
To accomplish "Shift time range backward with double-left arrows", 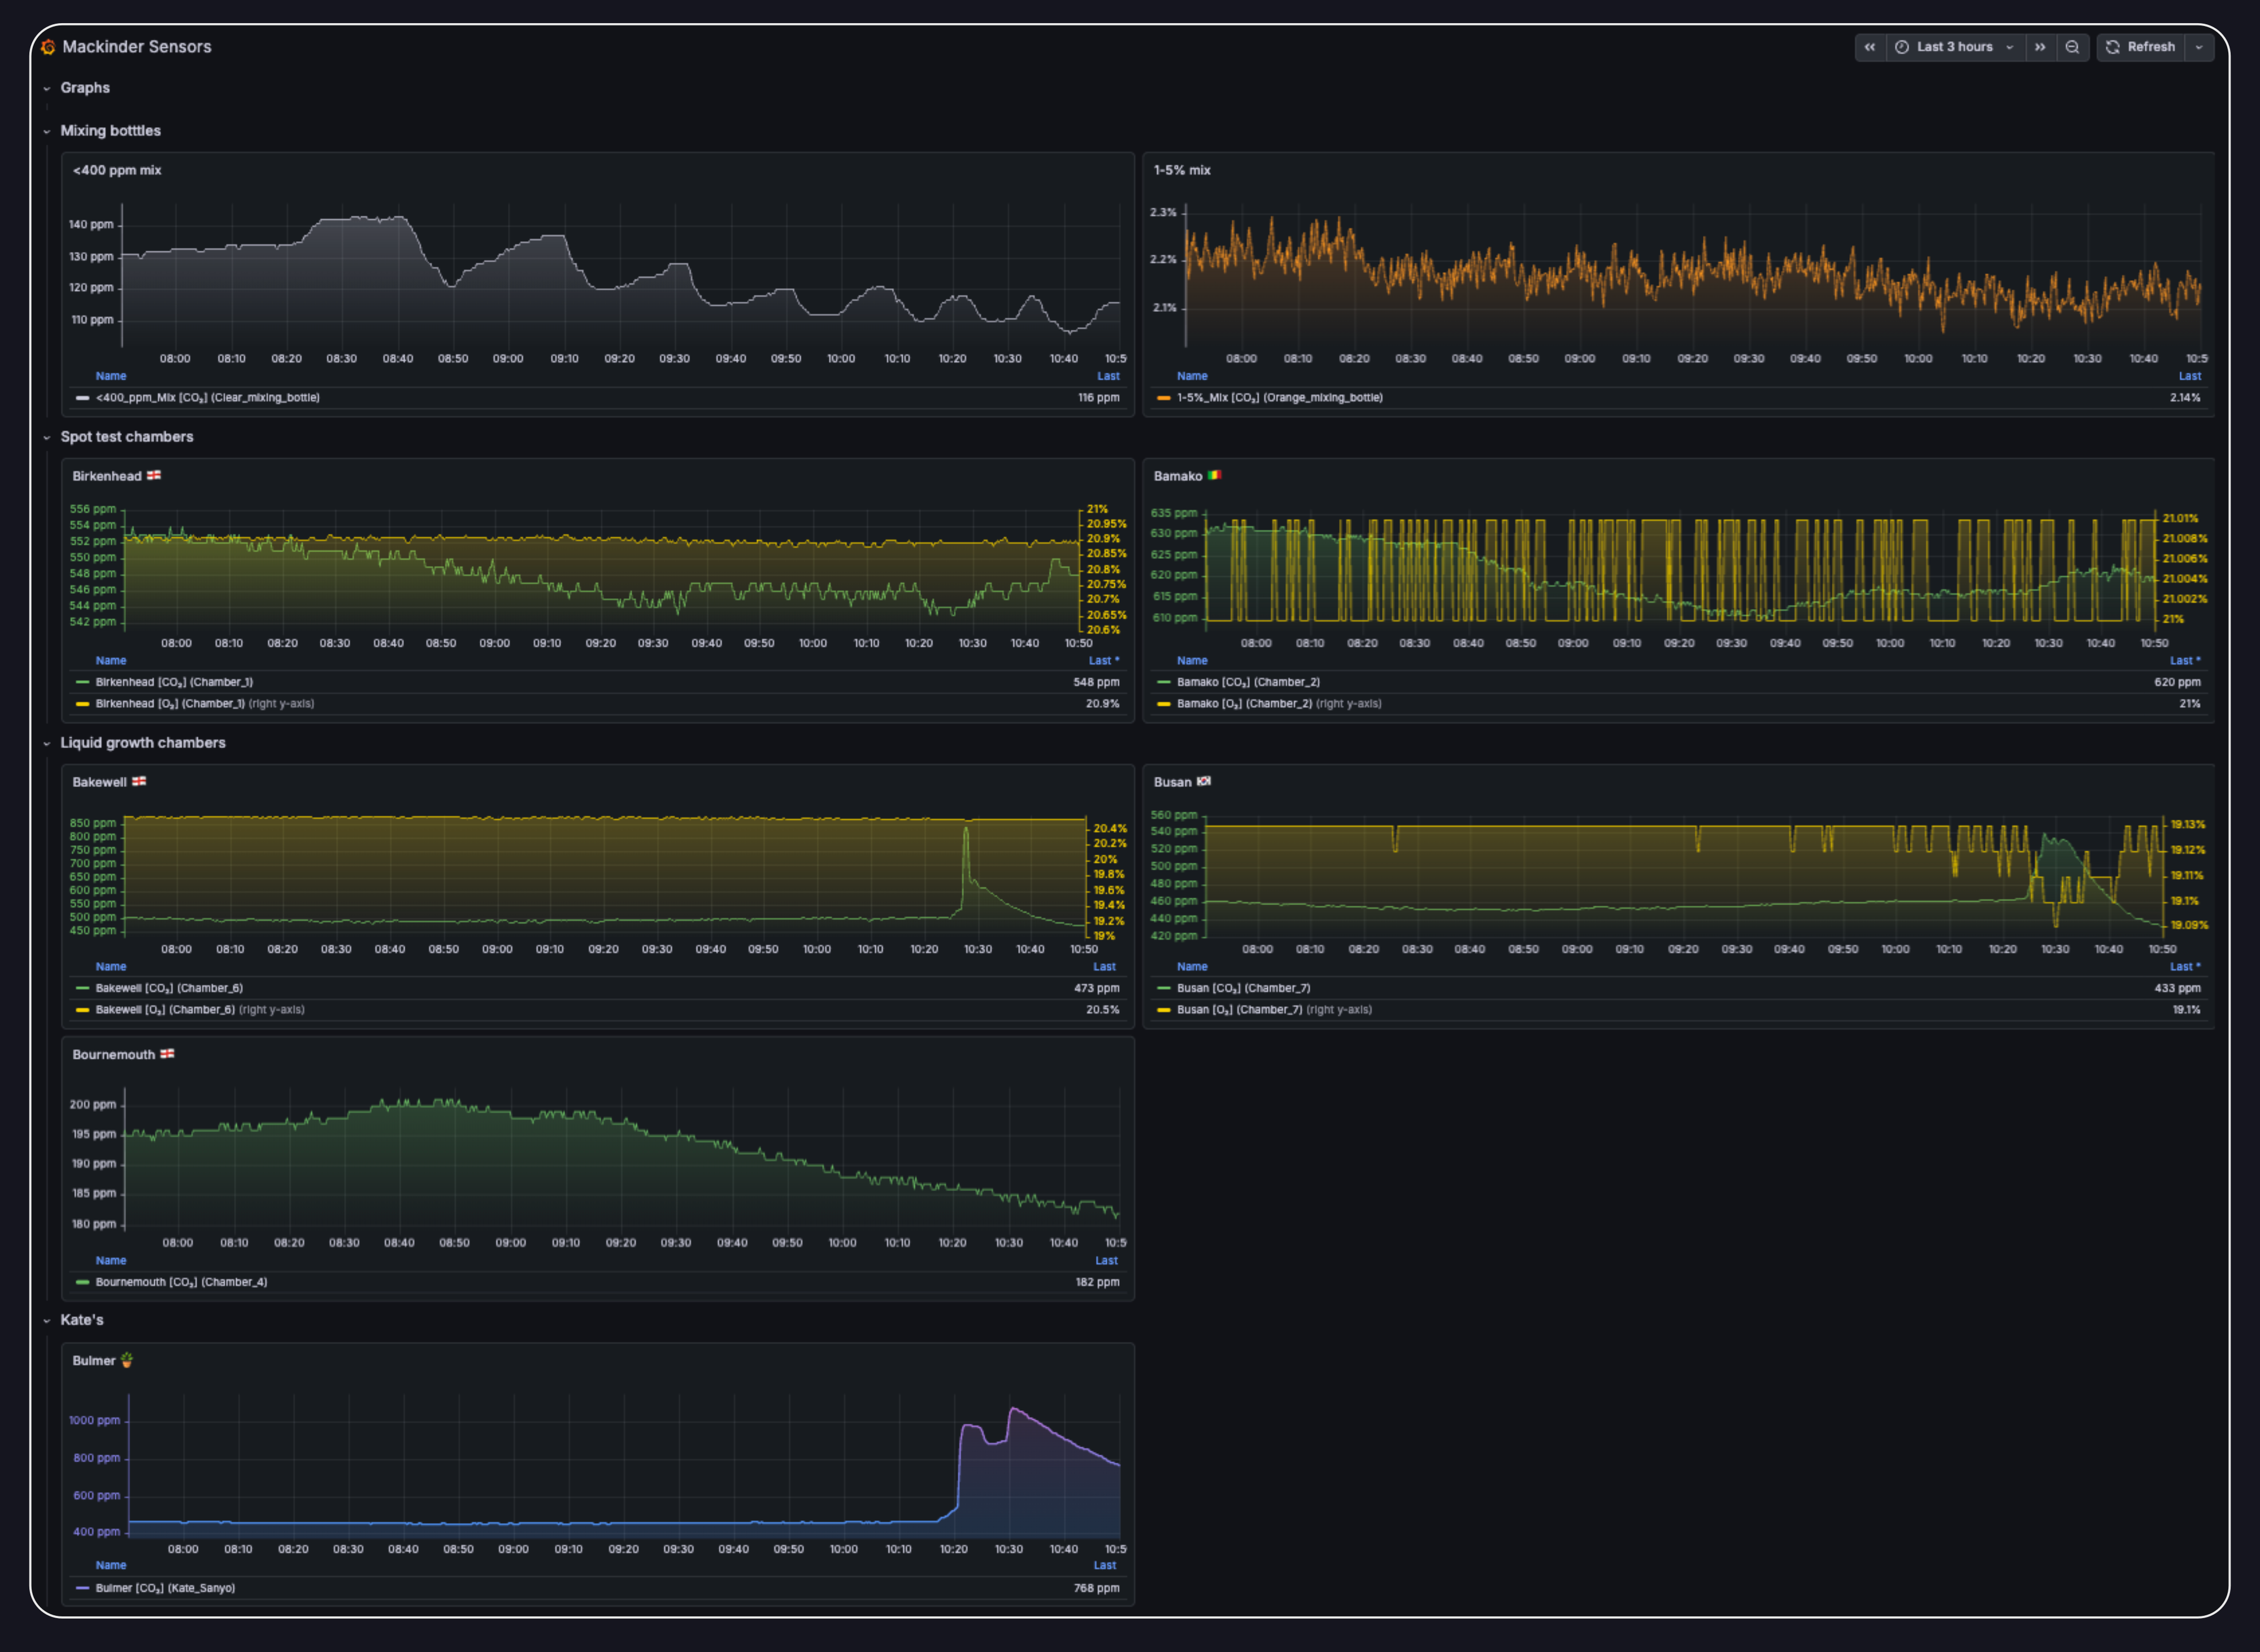I will 1870,47.
